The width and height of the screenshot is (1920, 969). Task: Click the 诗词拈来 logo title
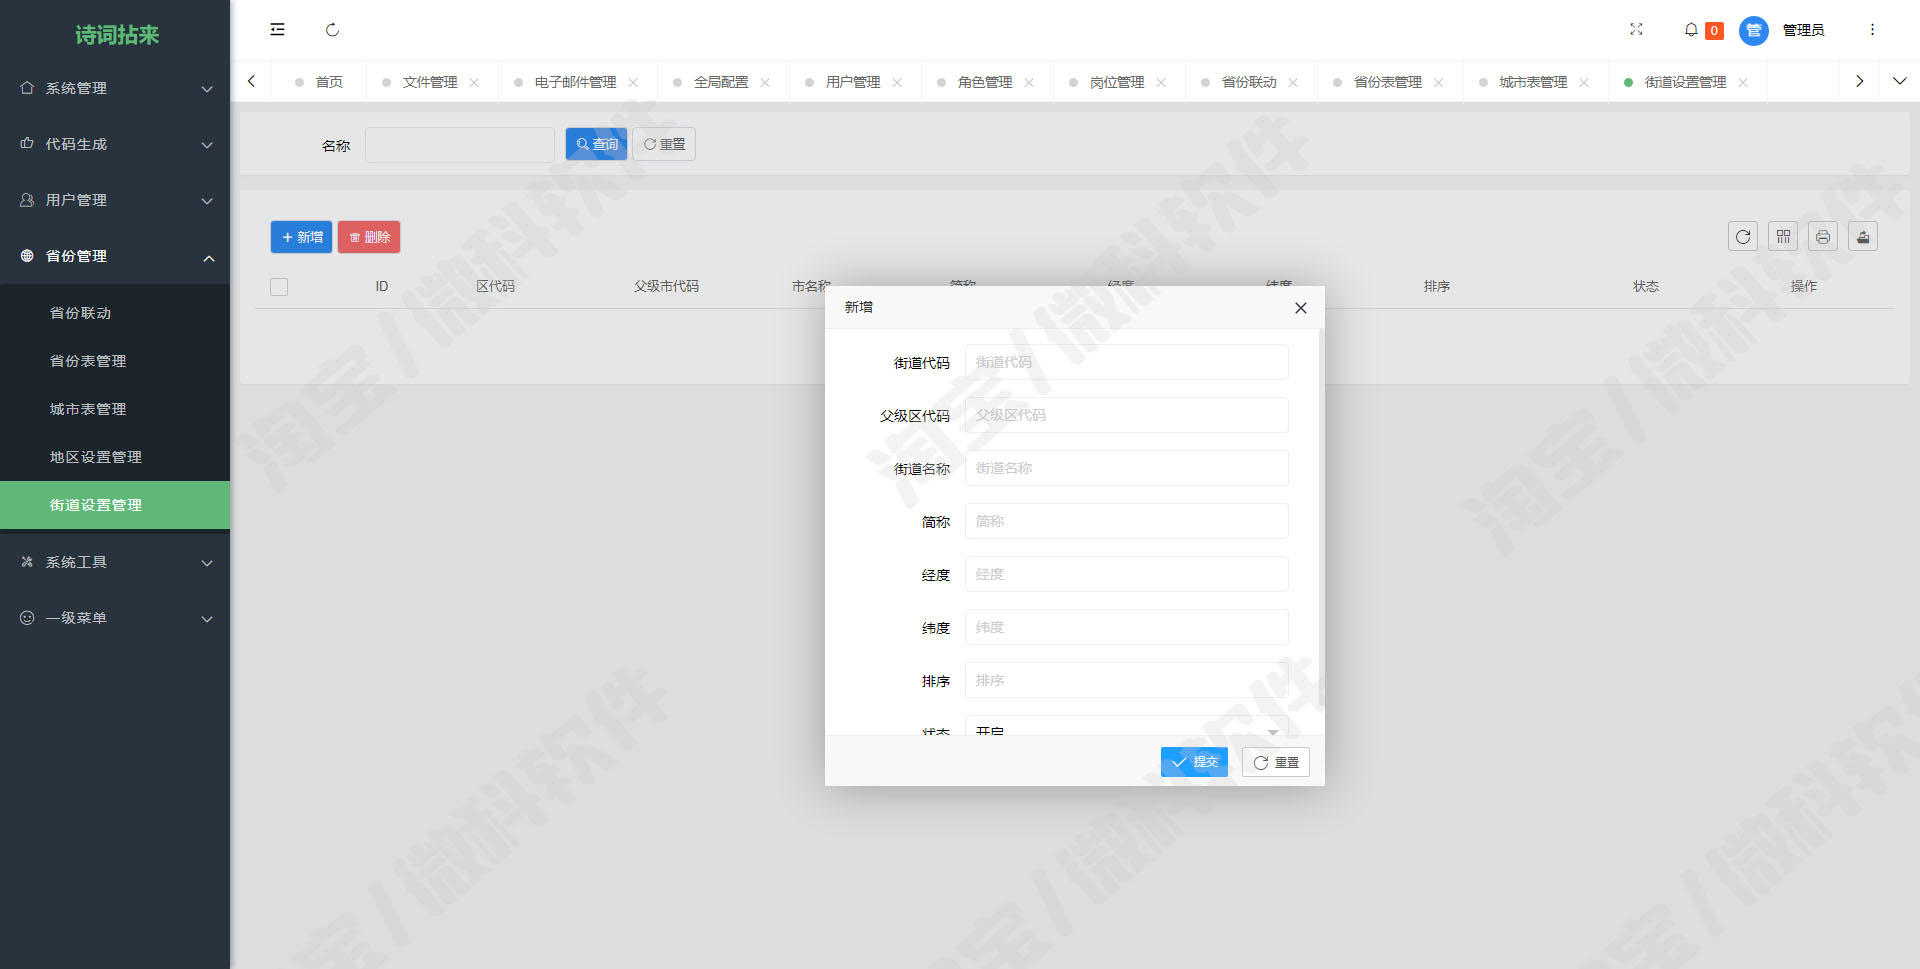(117, 35)
